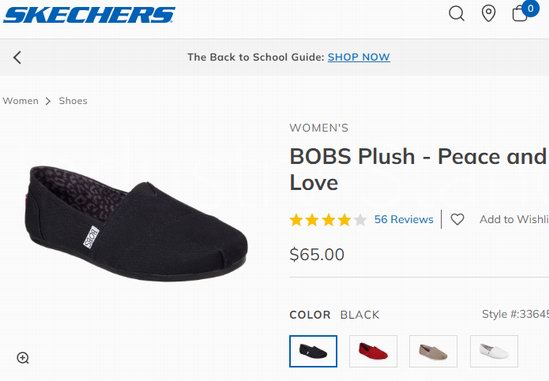Select the white shoe color swatch
549x381 pixels.
pos(494,351)
